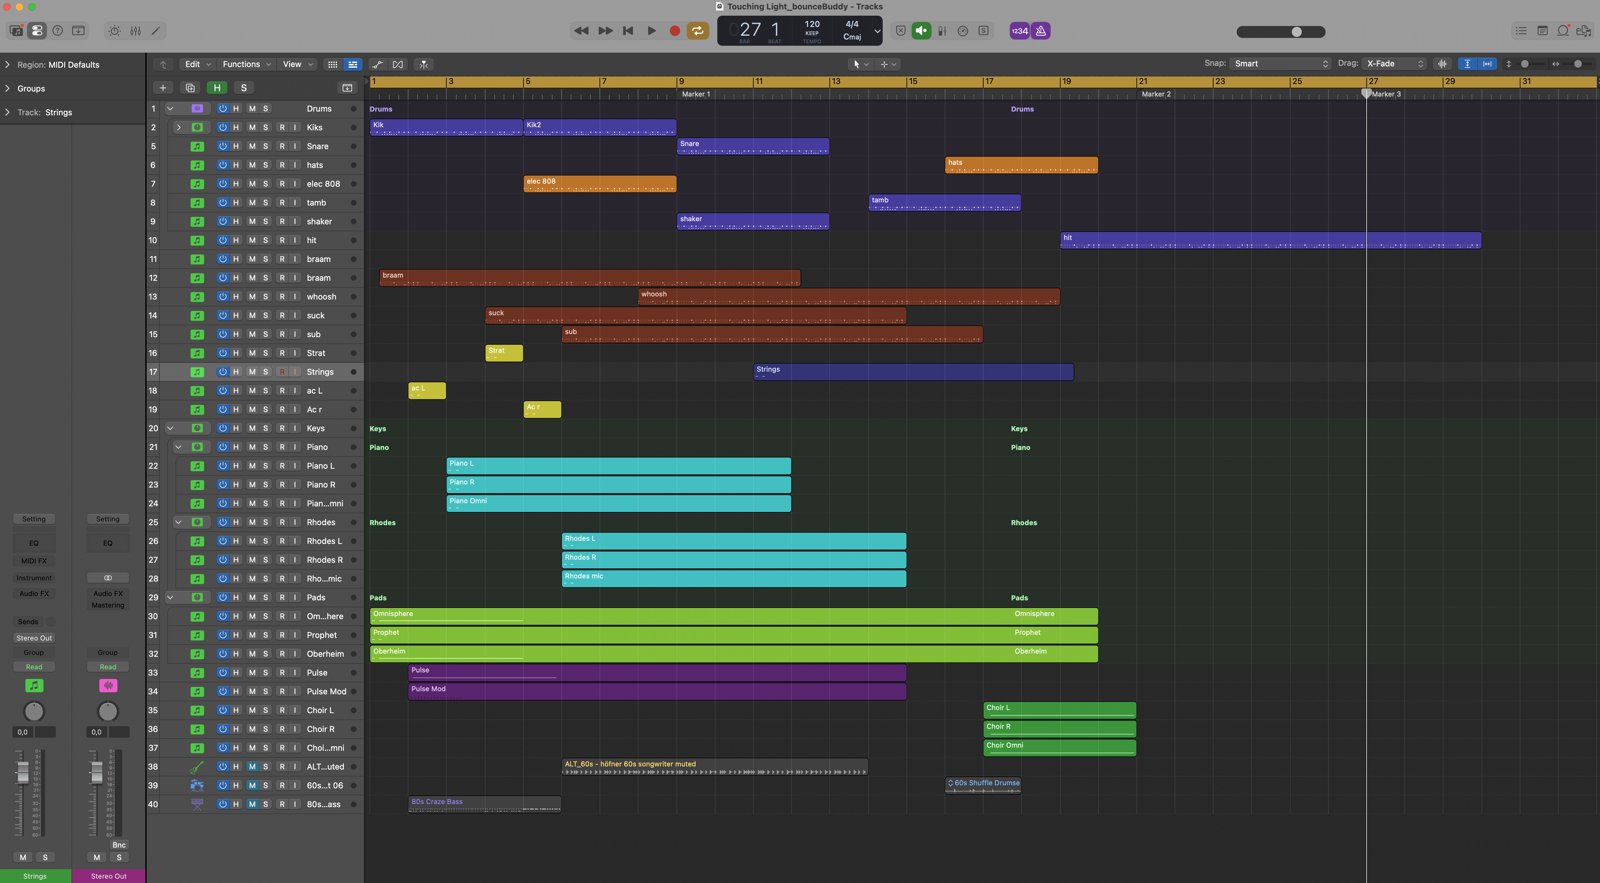The image size is (1600, 883).
Task: Click the Play button
Action: [x=651, y=31]
